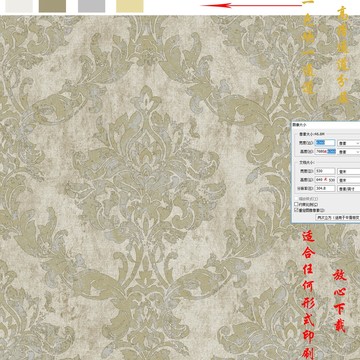
Task: Click the pixel width input field
Action: (325, 143)
